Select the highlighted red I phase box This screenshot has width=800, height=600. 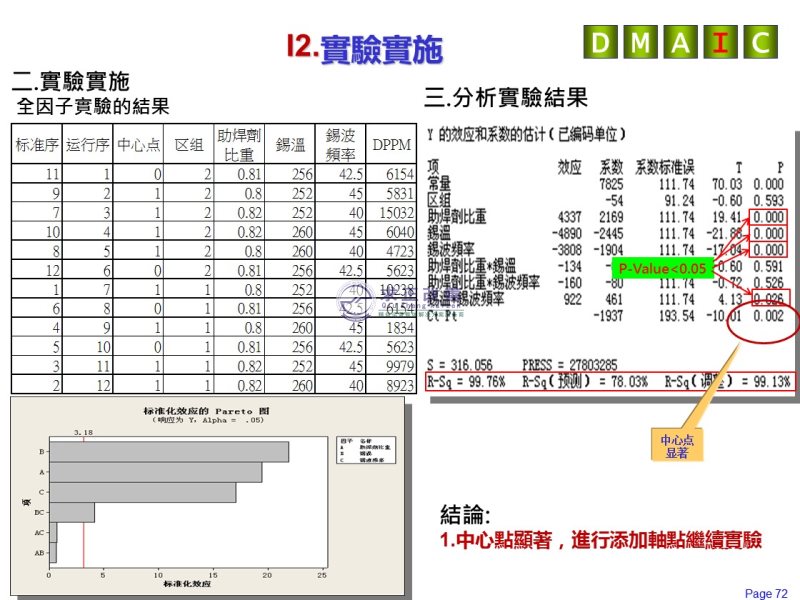pos(720,43)
